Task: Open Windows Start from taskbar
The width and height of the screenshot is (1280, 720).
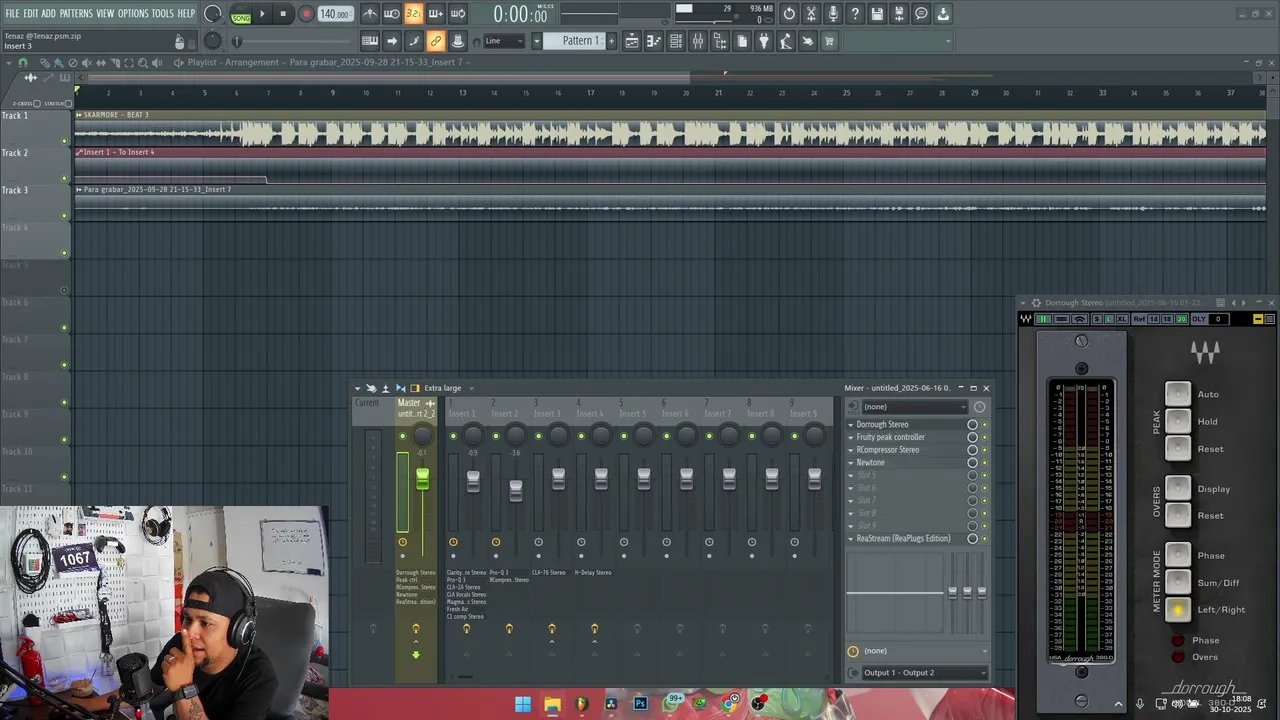Action: pos(523,704)
